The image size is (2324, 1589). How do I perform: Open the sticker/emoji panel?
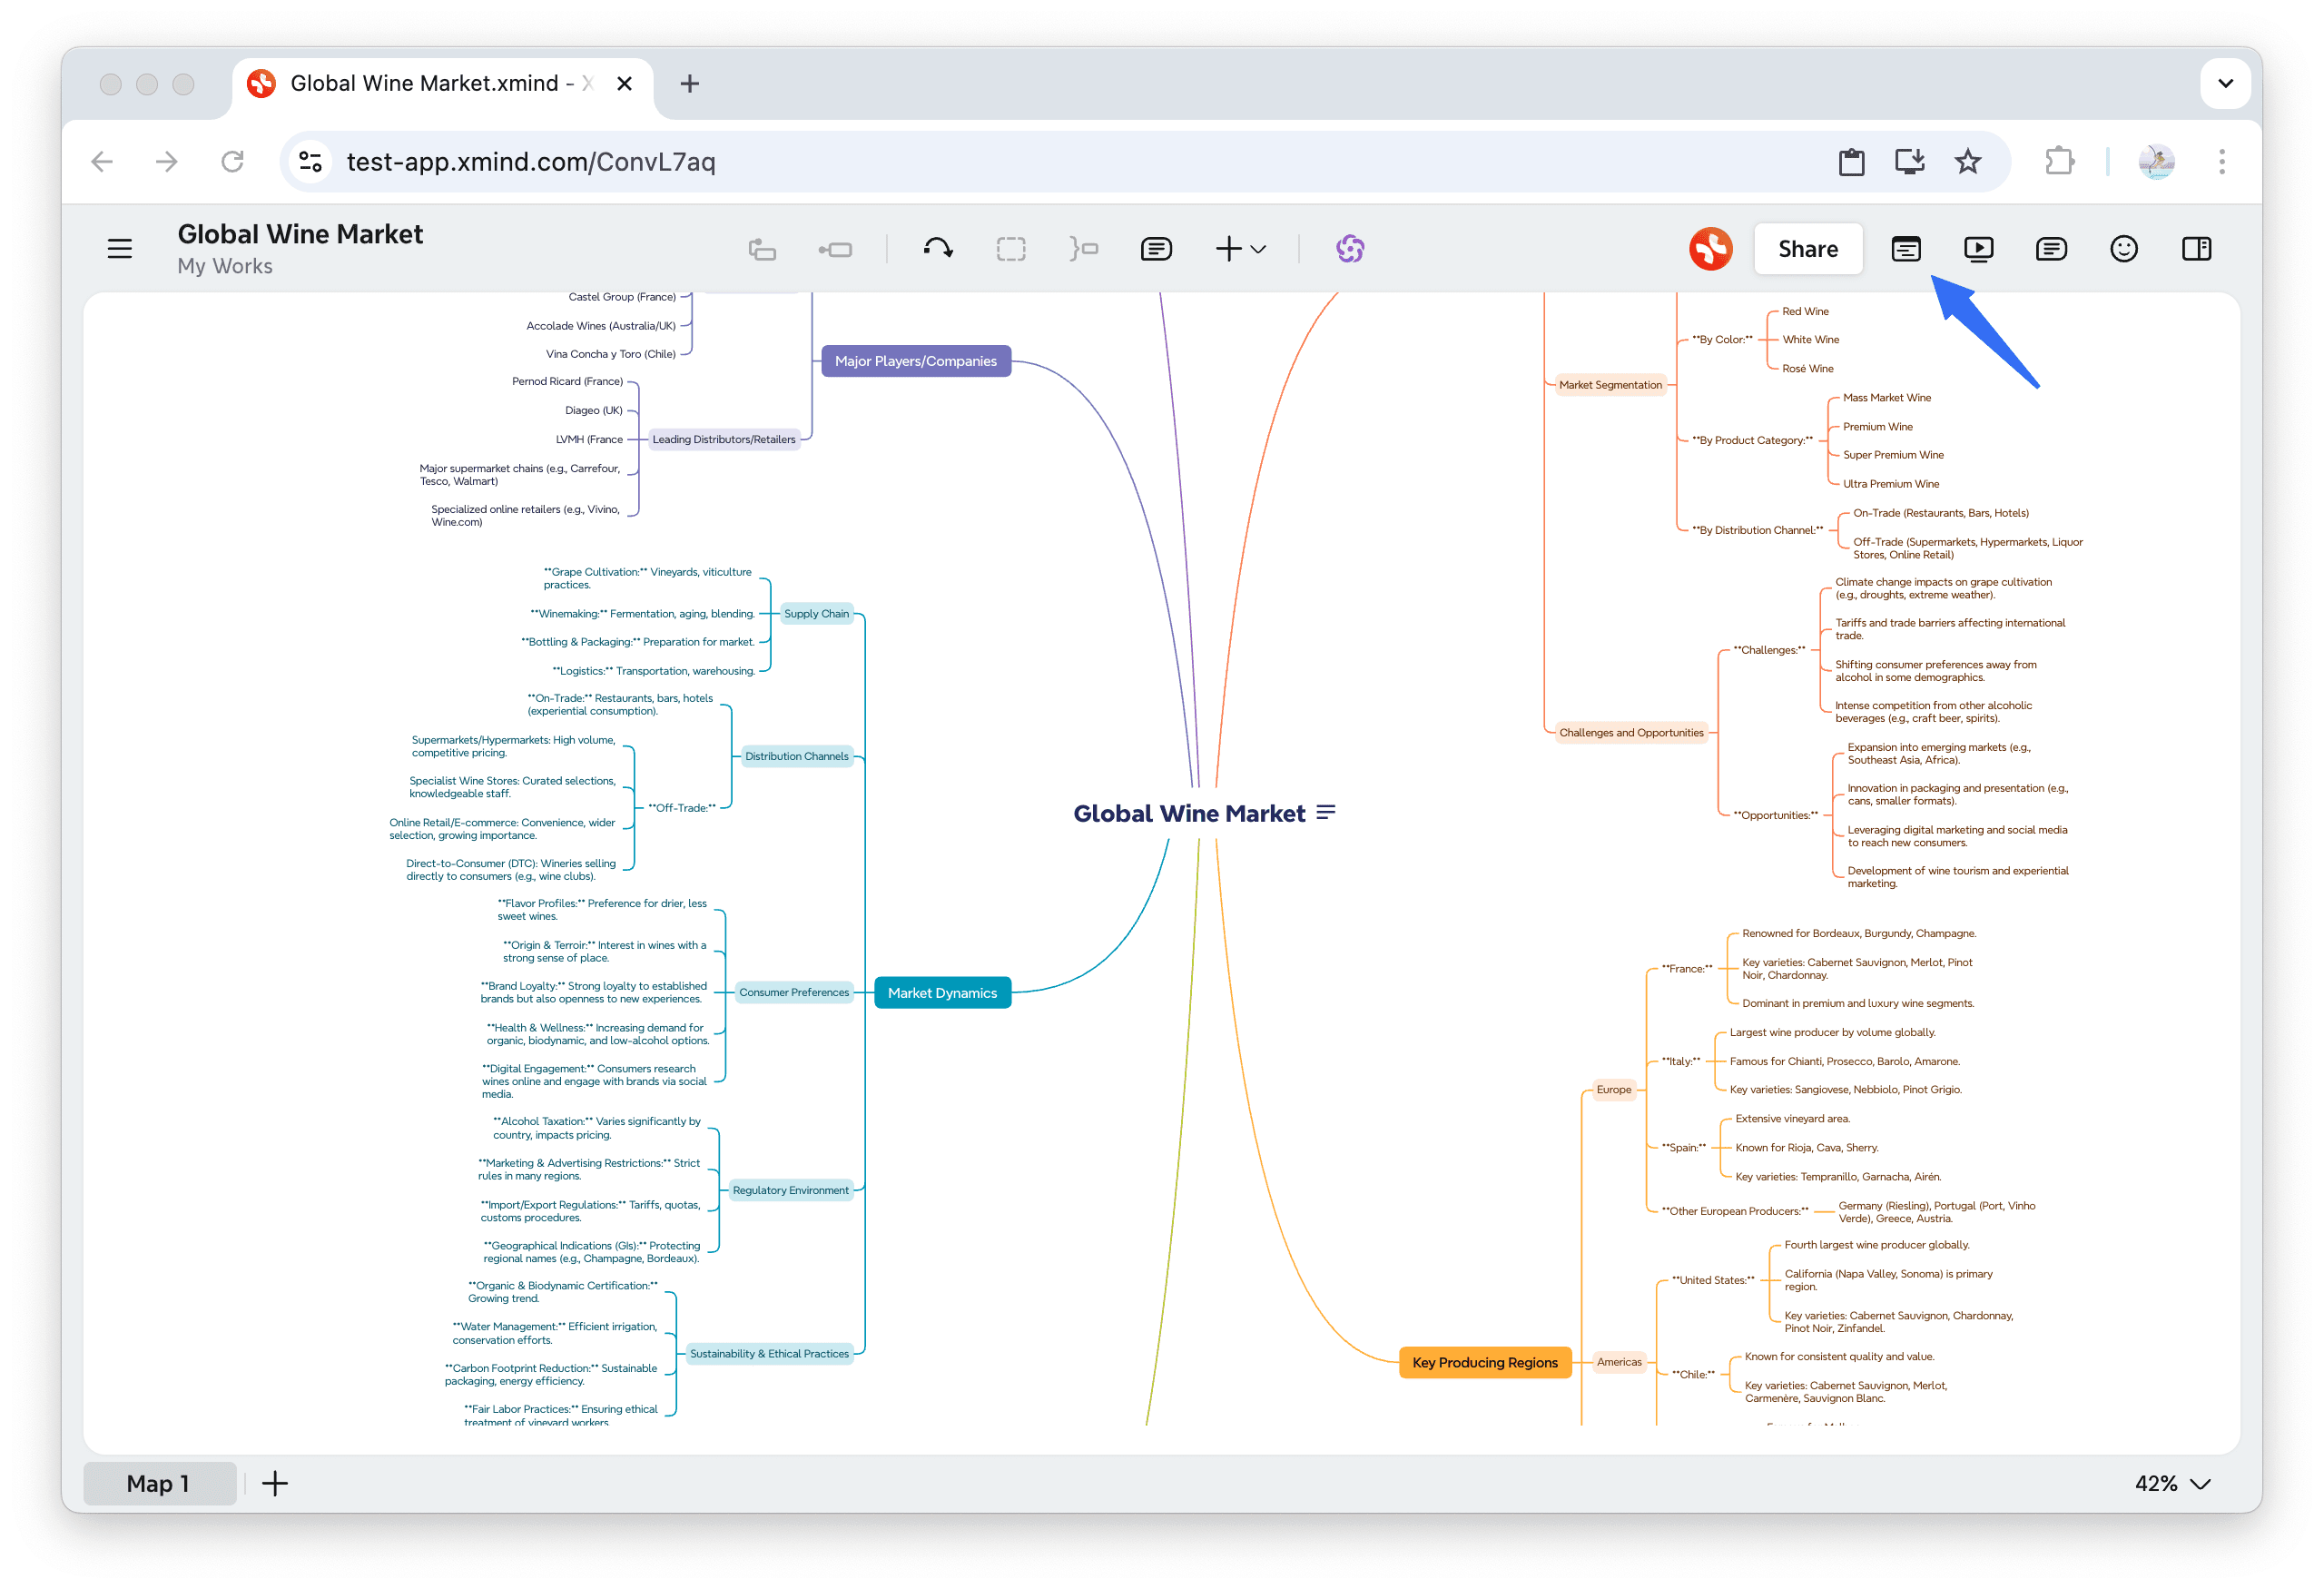[x=2124, y=249]
